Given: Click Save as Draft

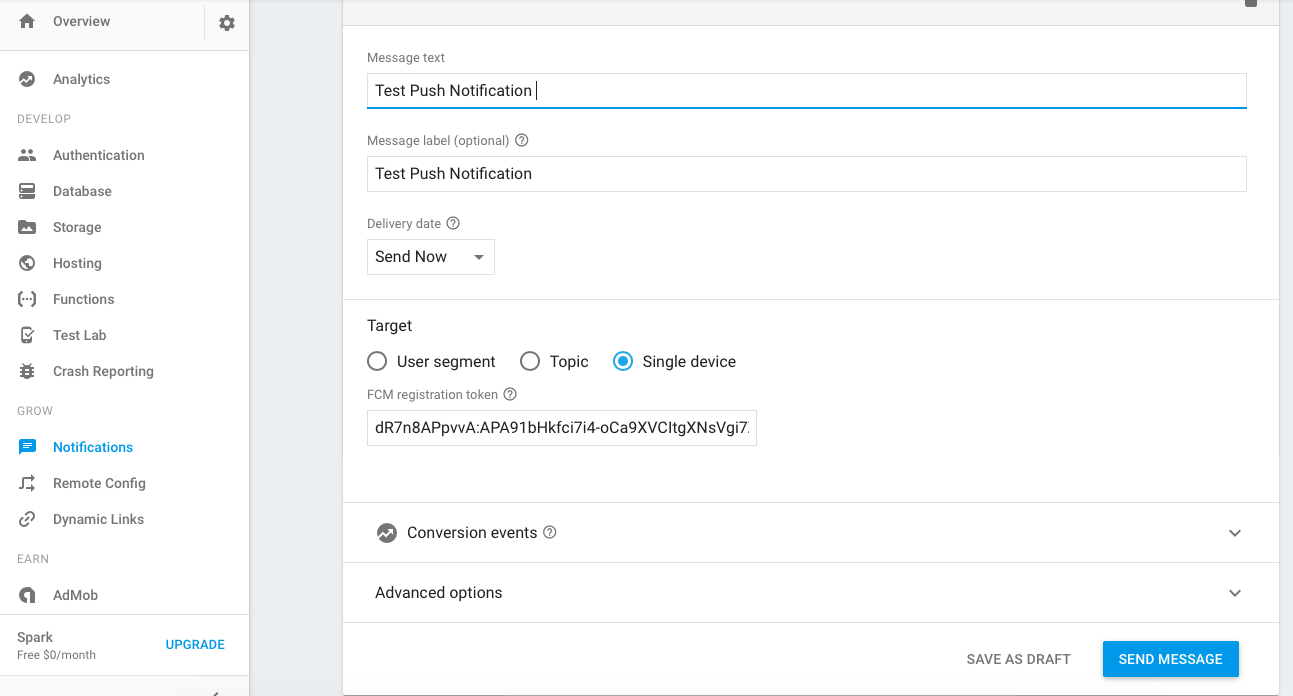Looking at the screenshot, I should tap(1018, 659).
